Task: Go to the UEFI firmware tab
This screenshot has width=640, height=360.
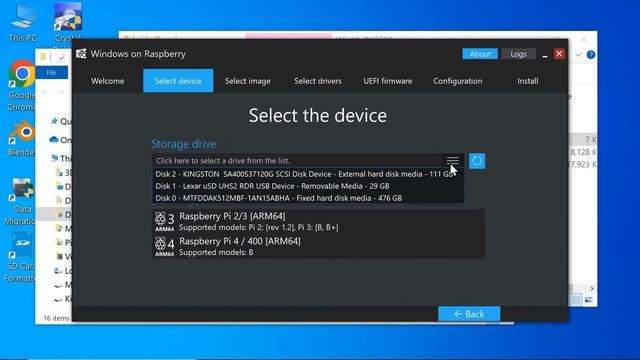Action: pos(388,81)
